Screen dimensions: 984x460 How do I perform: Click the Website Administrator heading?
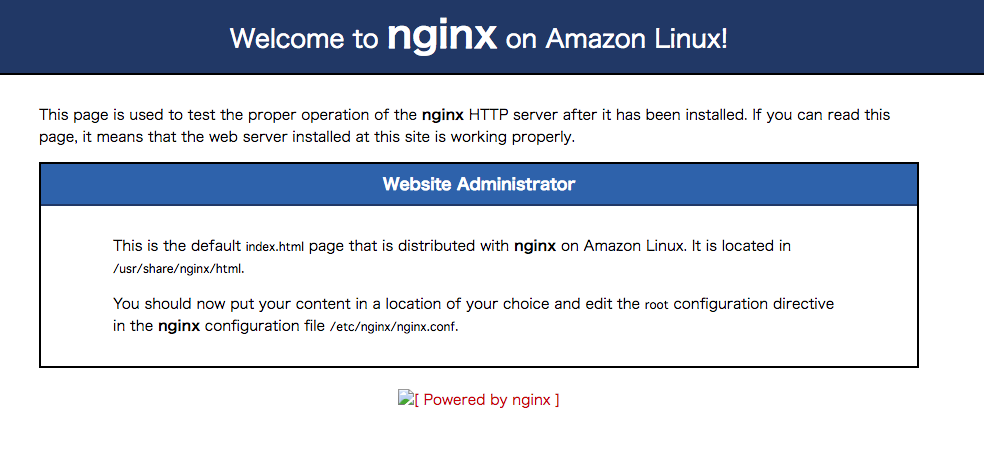(x=478, y=185)
